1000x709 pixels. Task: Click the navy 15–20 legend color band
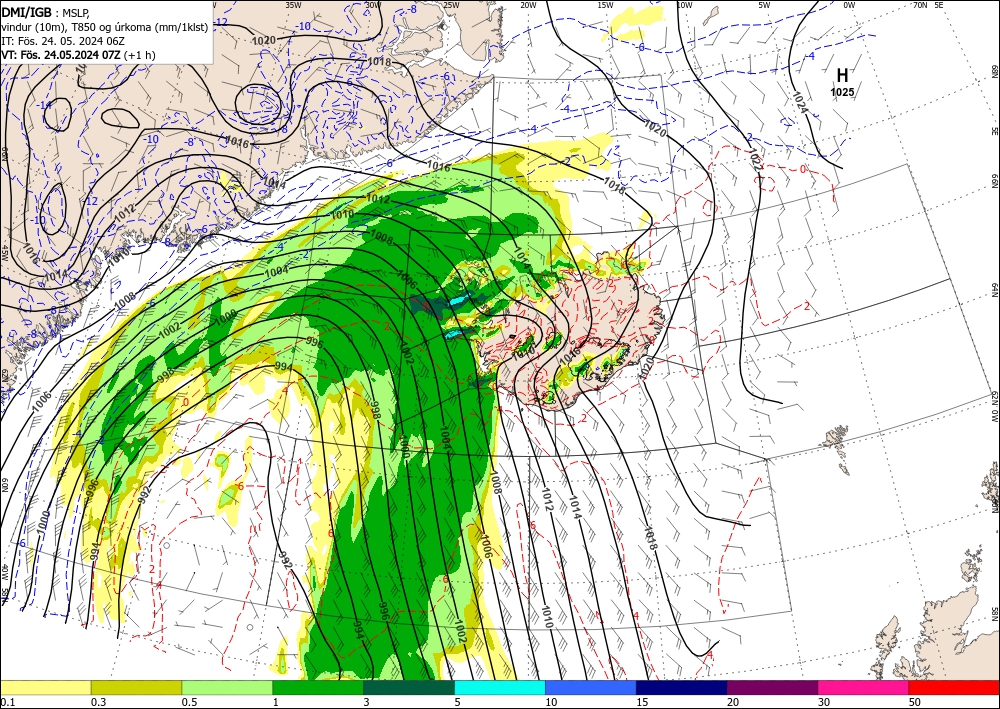(682, 688)
